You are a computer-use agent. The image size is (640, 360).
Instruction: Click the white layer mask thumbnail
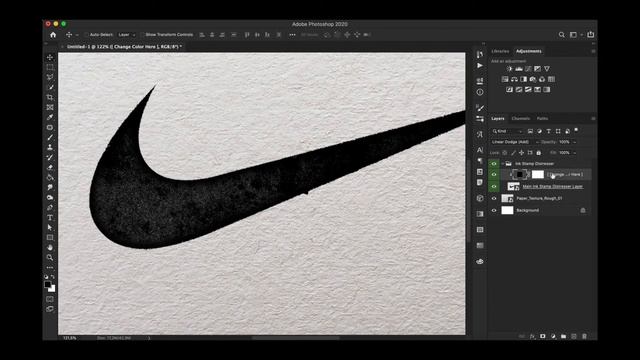(x=538, y=174)
